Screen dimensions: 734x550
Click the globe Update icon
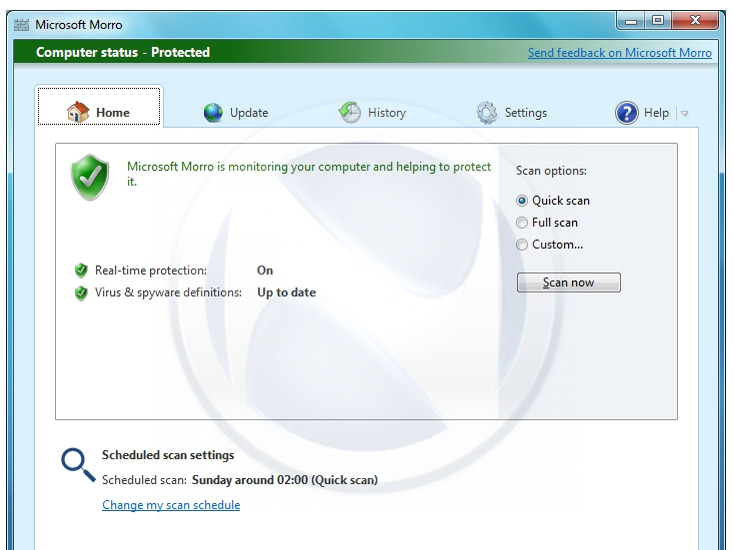(213, 113)
